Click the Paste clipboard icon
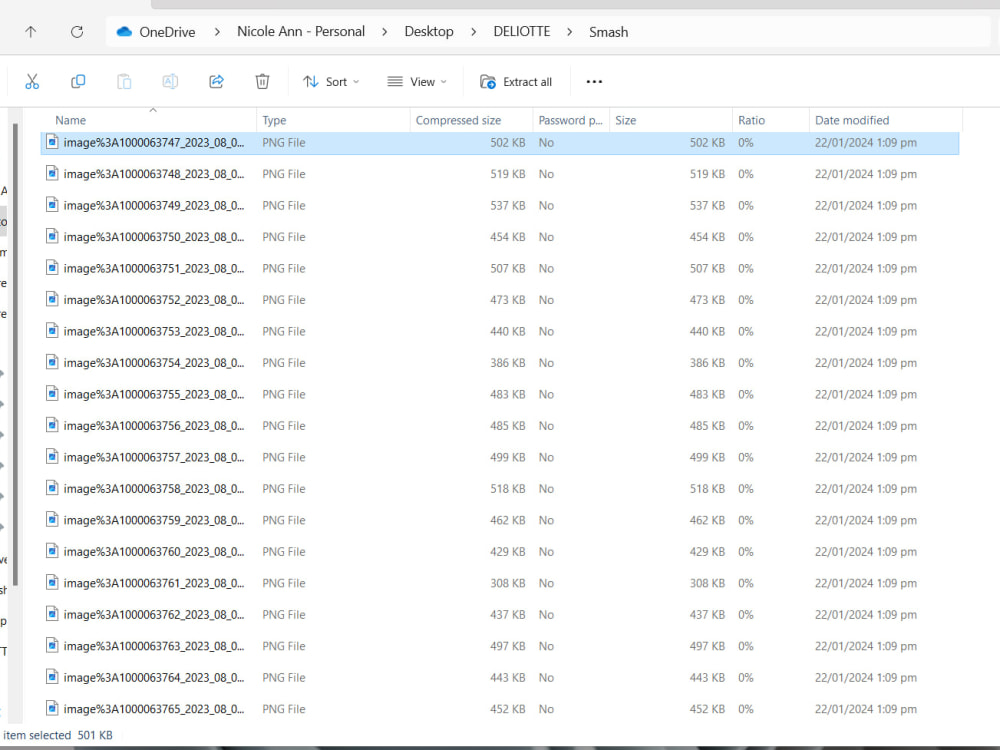Screen dimensions: 1000x750 124,82
